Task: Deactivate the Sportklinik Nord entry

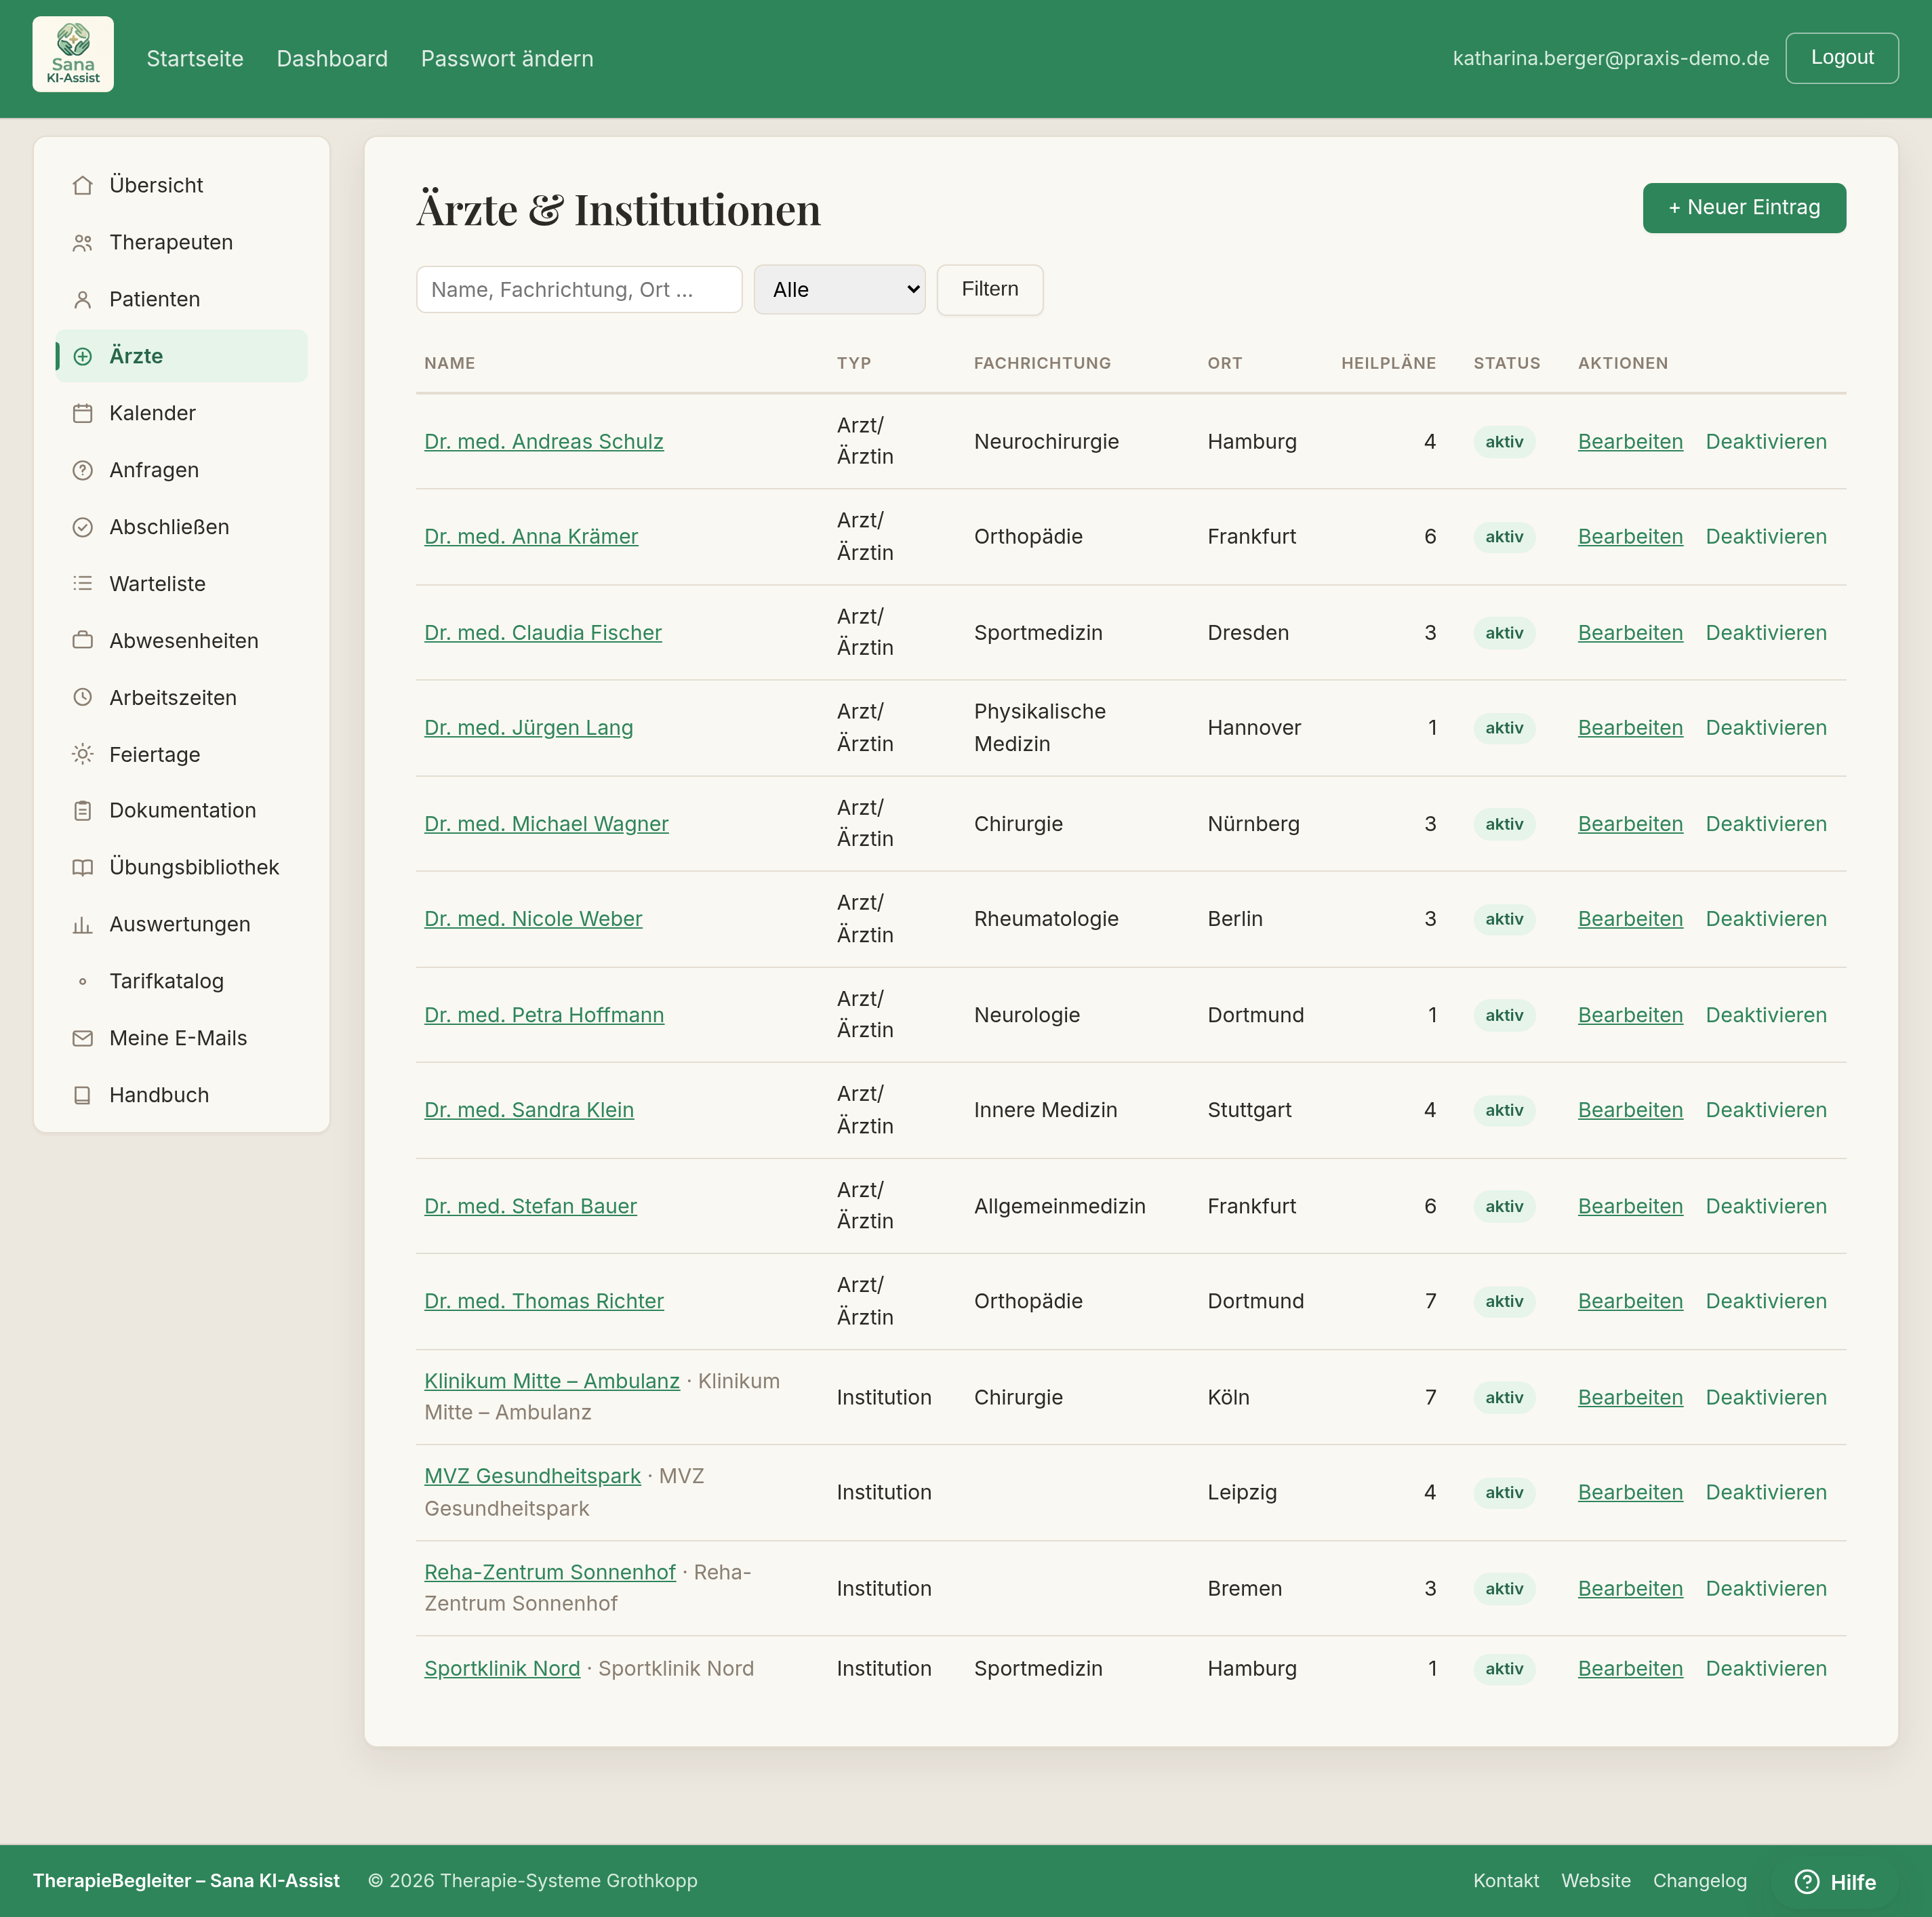Action: 1765,1669
